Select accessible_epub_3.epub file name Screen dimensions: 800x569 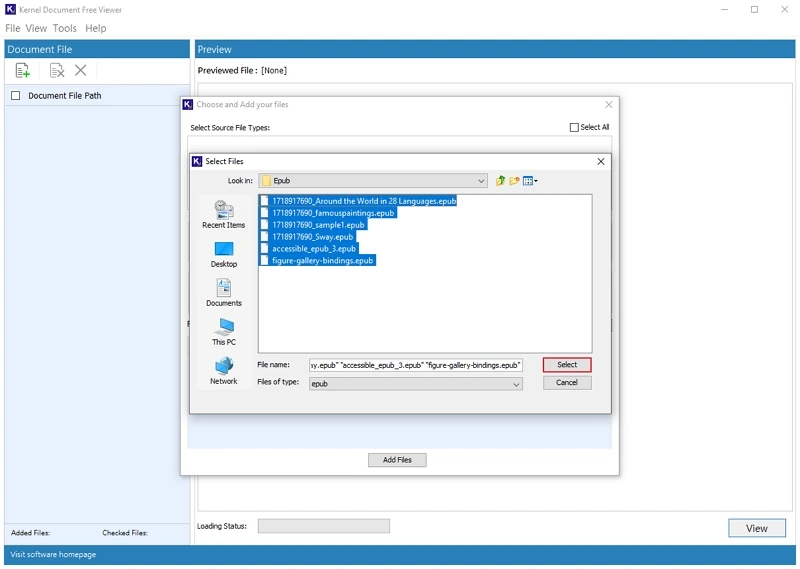(x=314, y=249)
